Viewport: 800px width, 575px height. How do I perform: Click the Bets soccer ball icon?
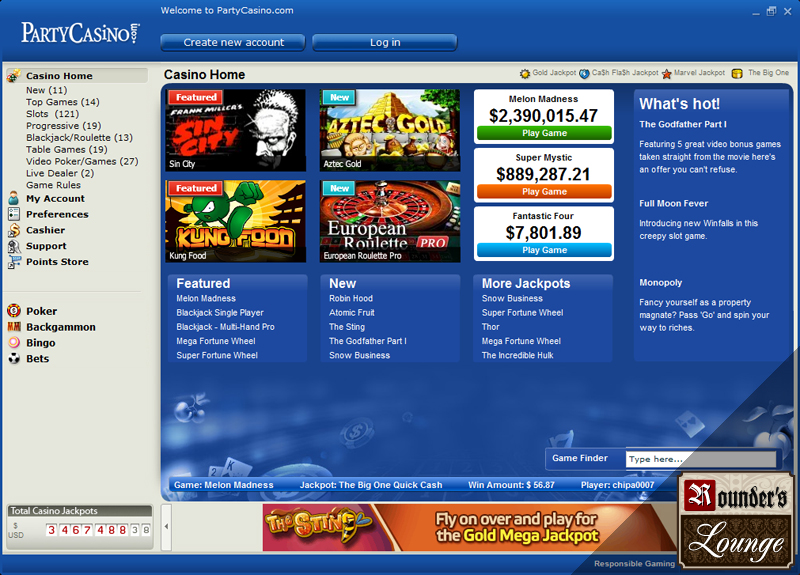pos(14,358)
